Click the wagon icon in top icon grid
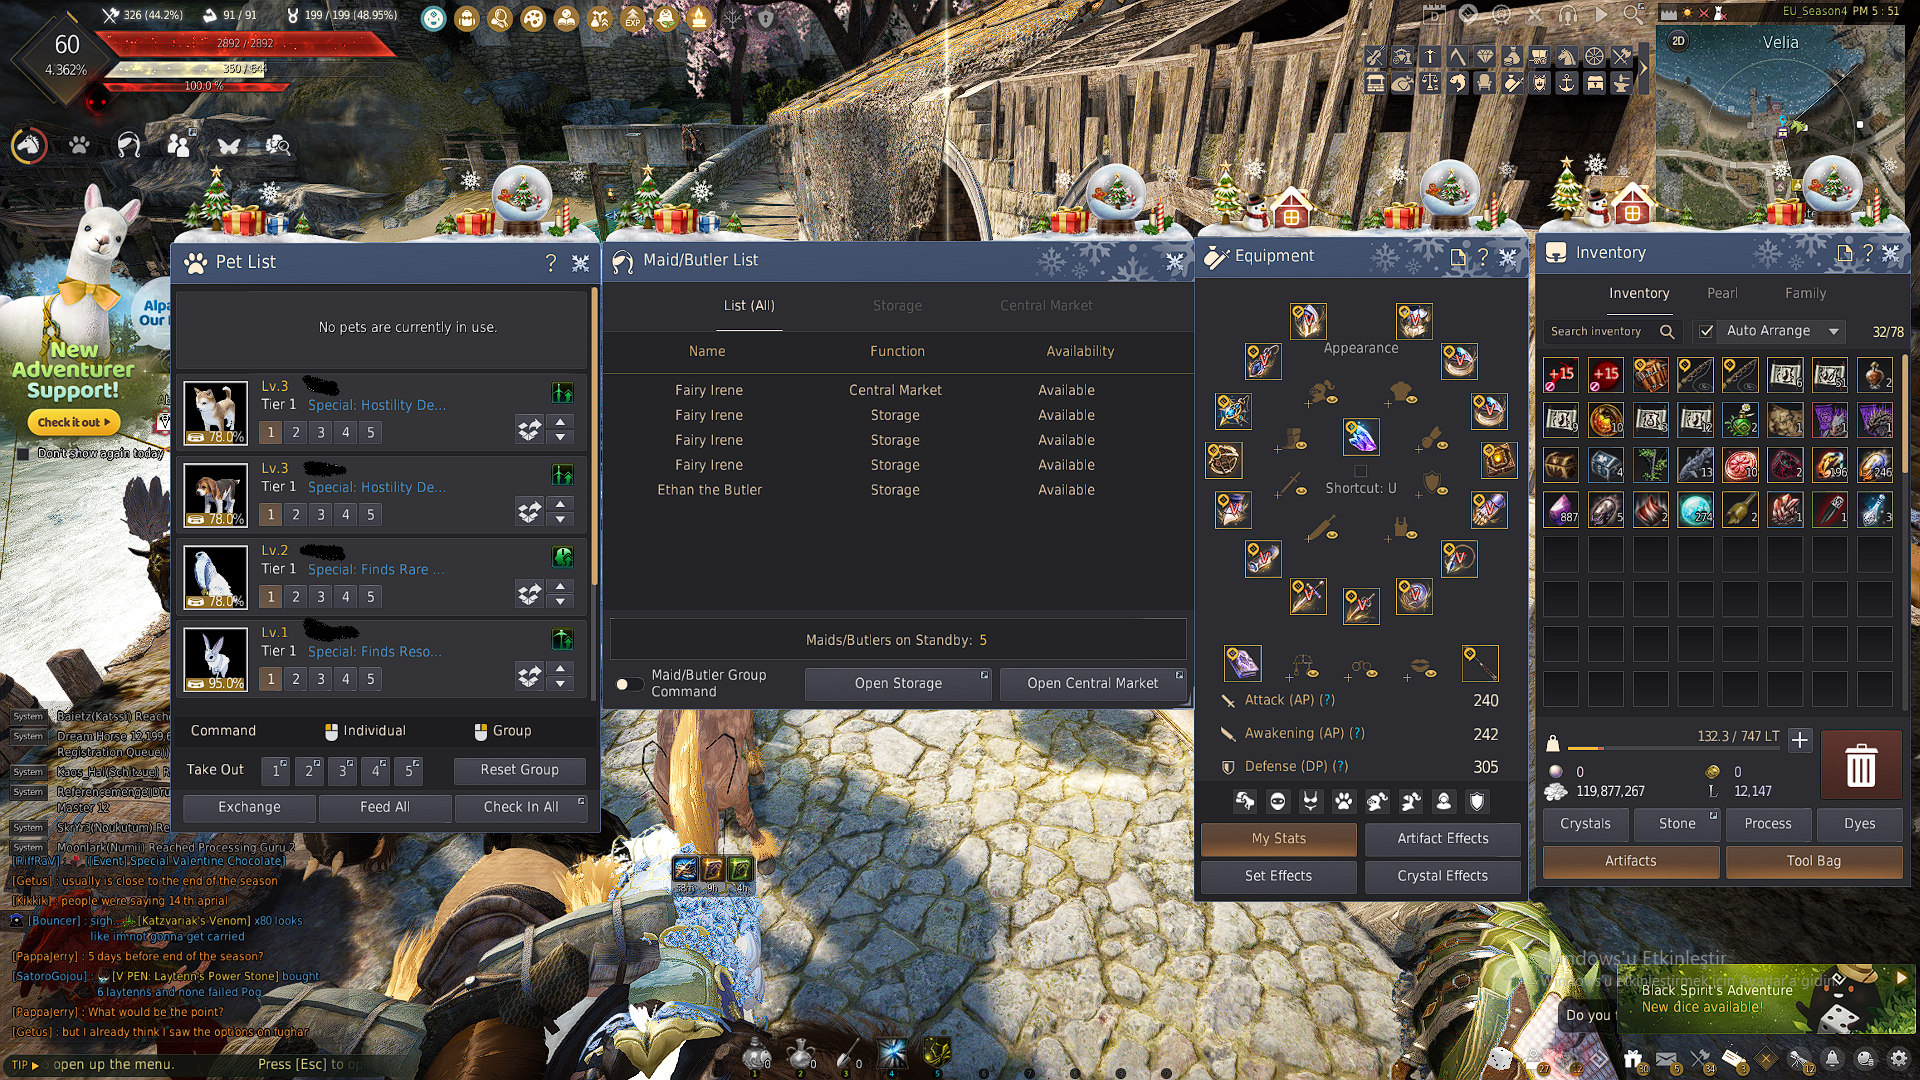 tap(1540, 57)
